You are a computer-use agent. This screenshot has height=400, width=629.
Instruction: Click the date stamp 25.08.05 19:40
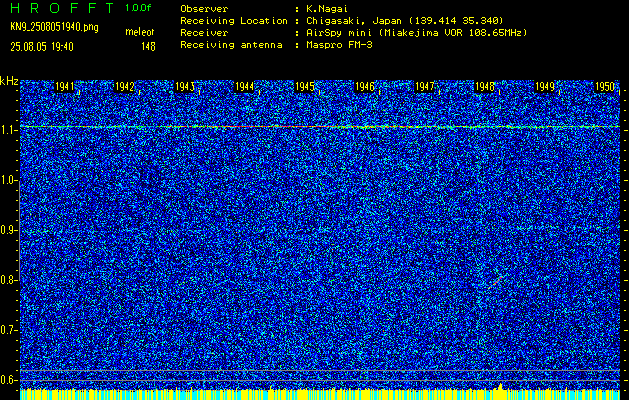click(42, 47)
